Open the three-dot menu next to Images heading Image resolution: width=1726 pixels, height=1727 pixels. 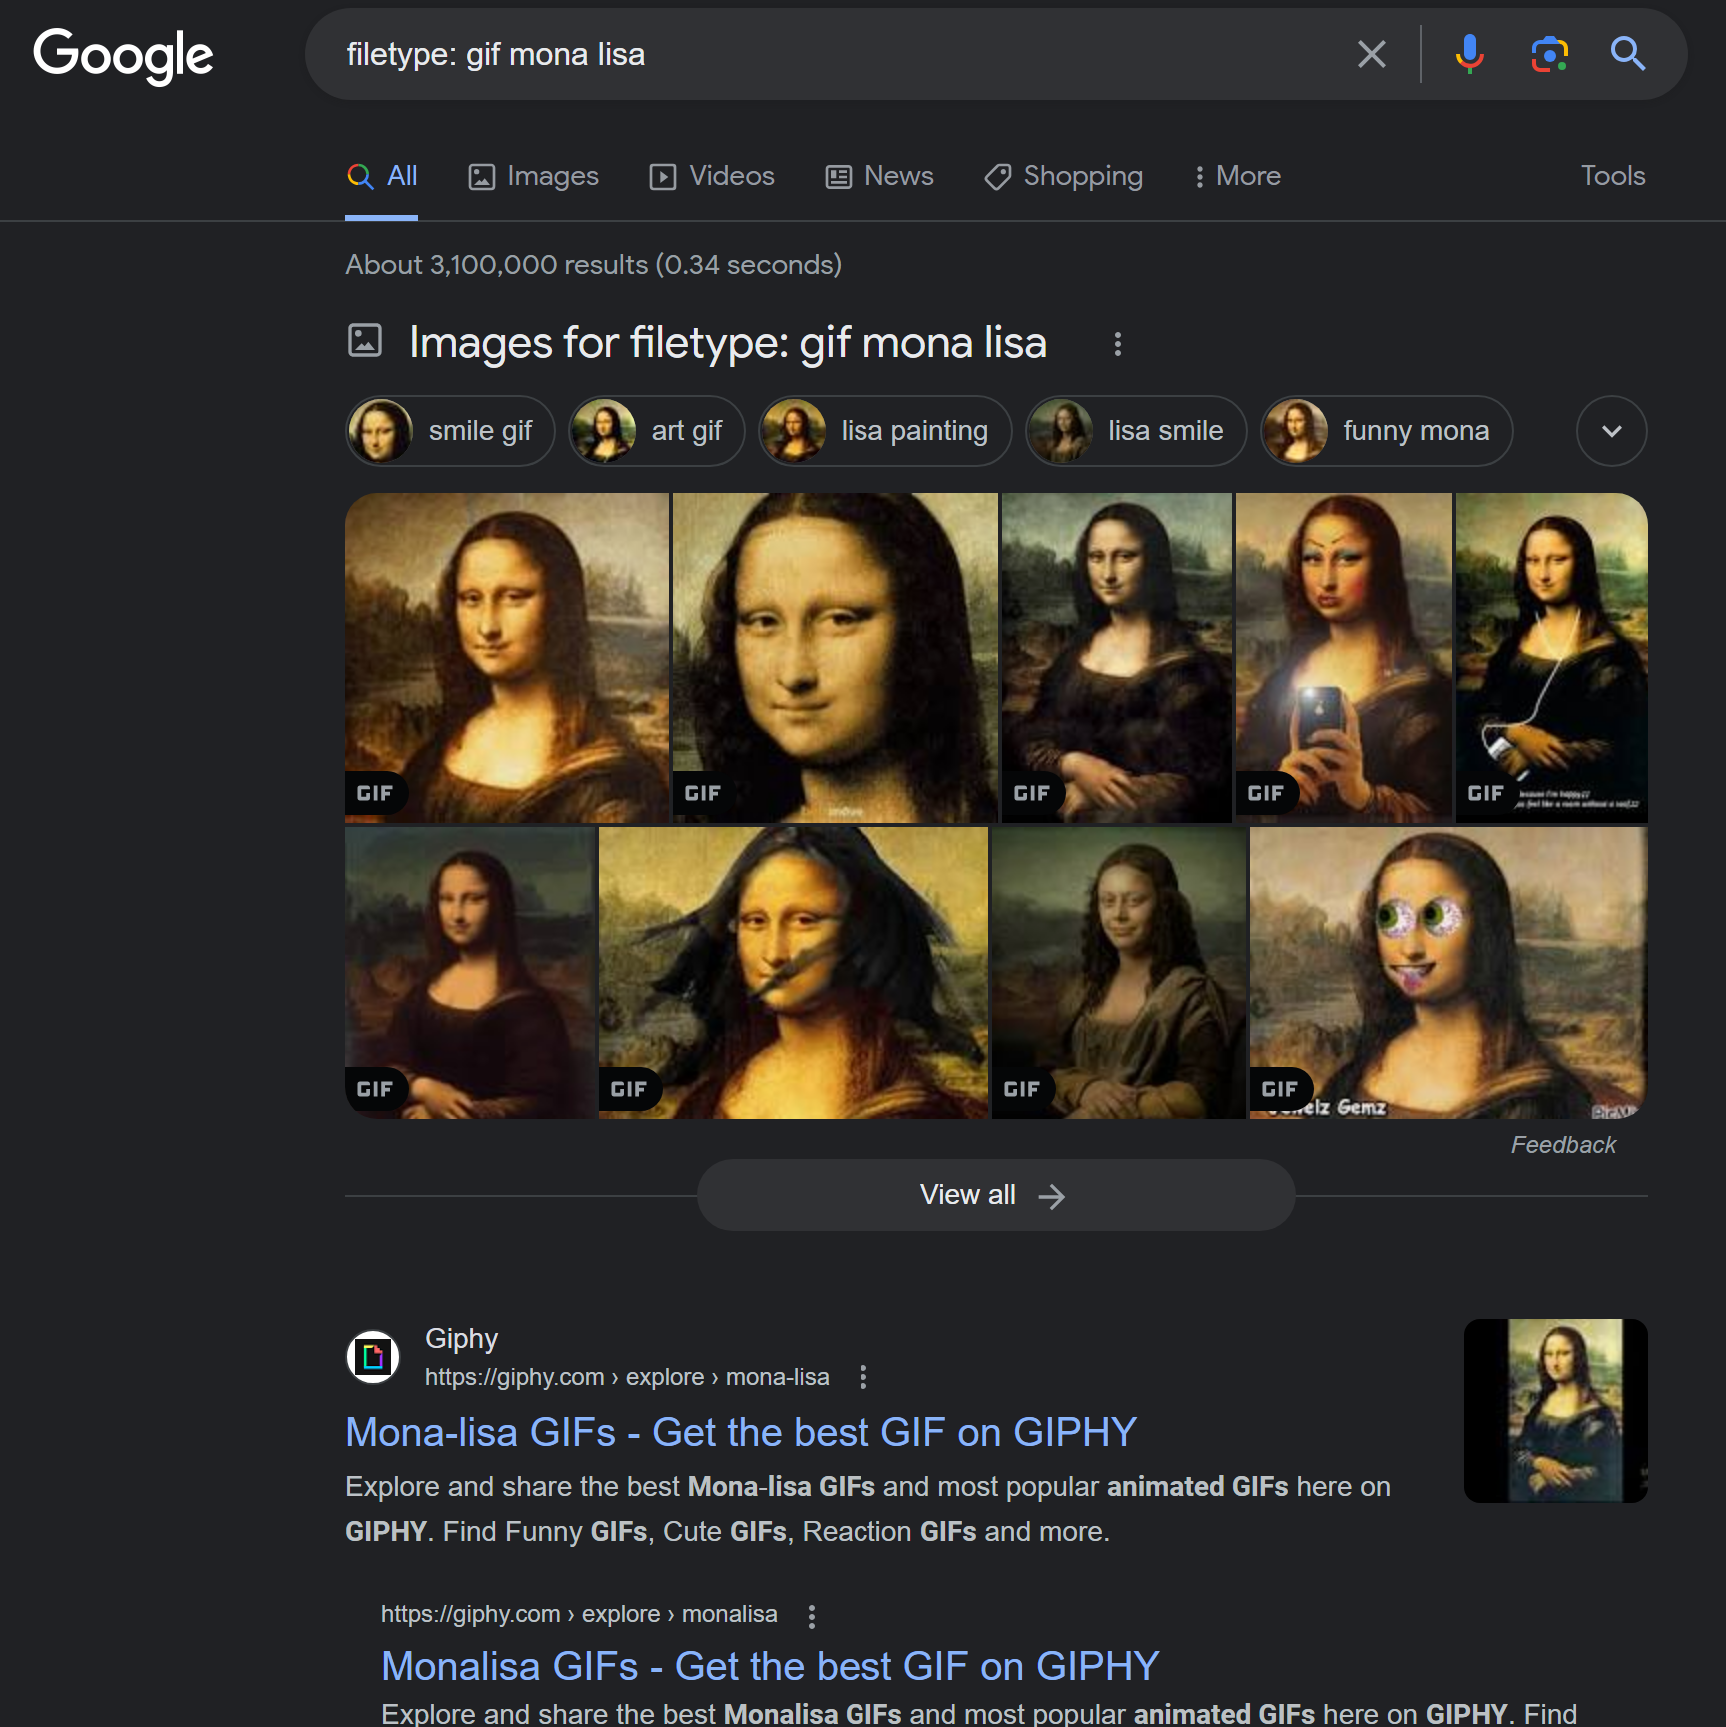[1118, 344]
